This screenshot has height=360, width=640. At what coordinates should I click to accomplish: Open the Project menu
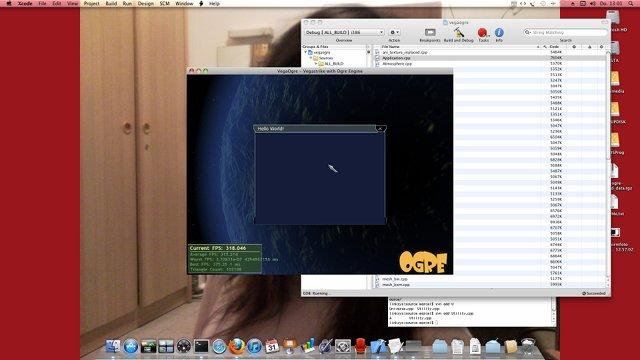(91, 3)
